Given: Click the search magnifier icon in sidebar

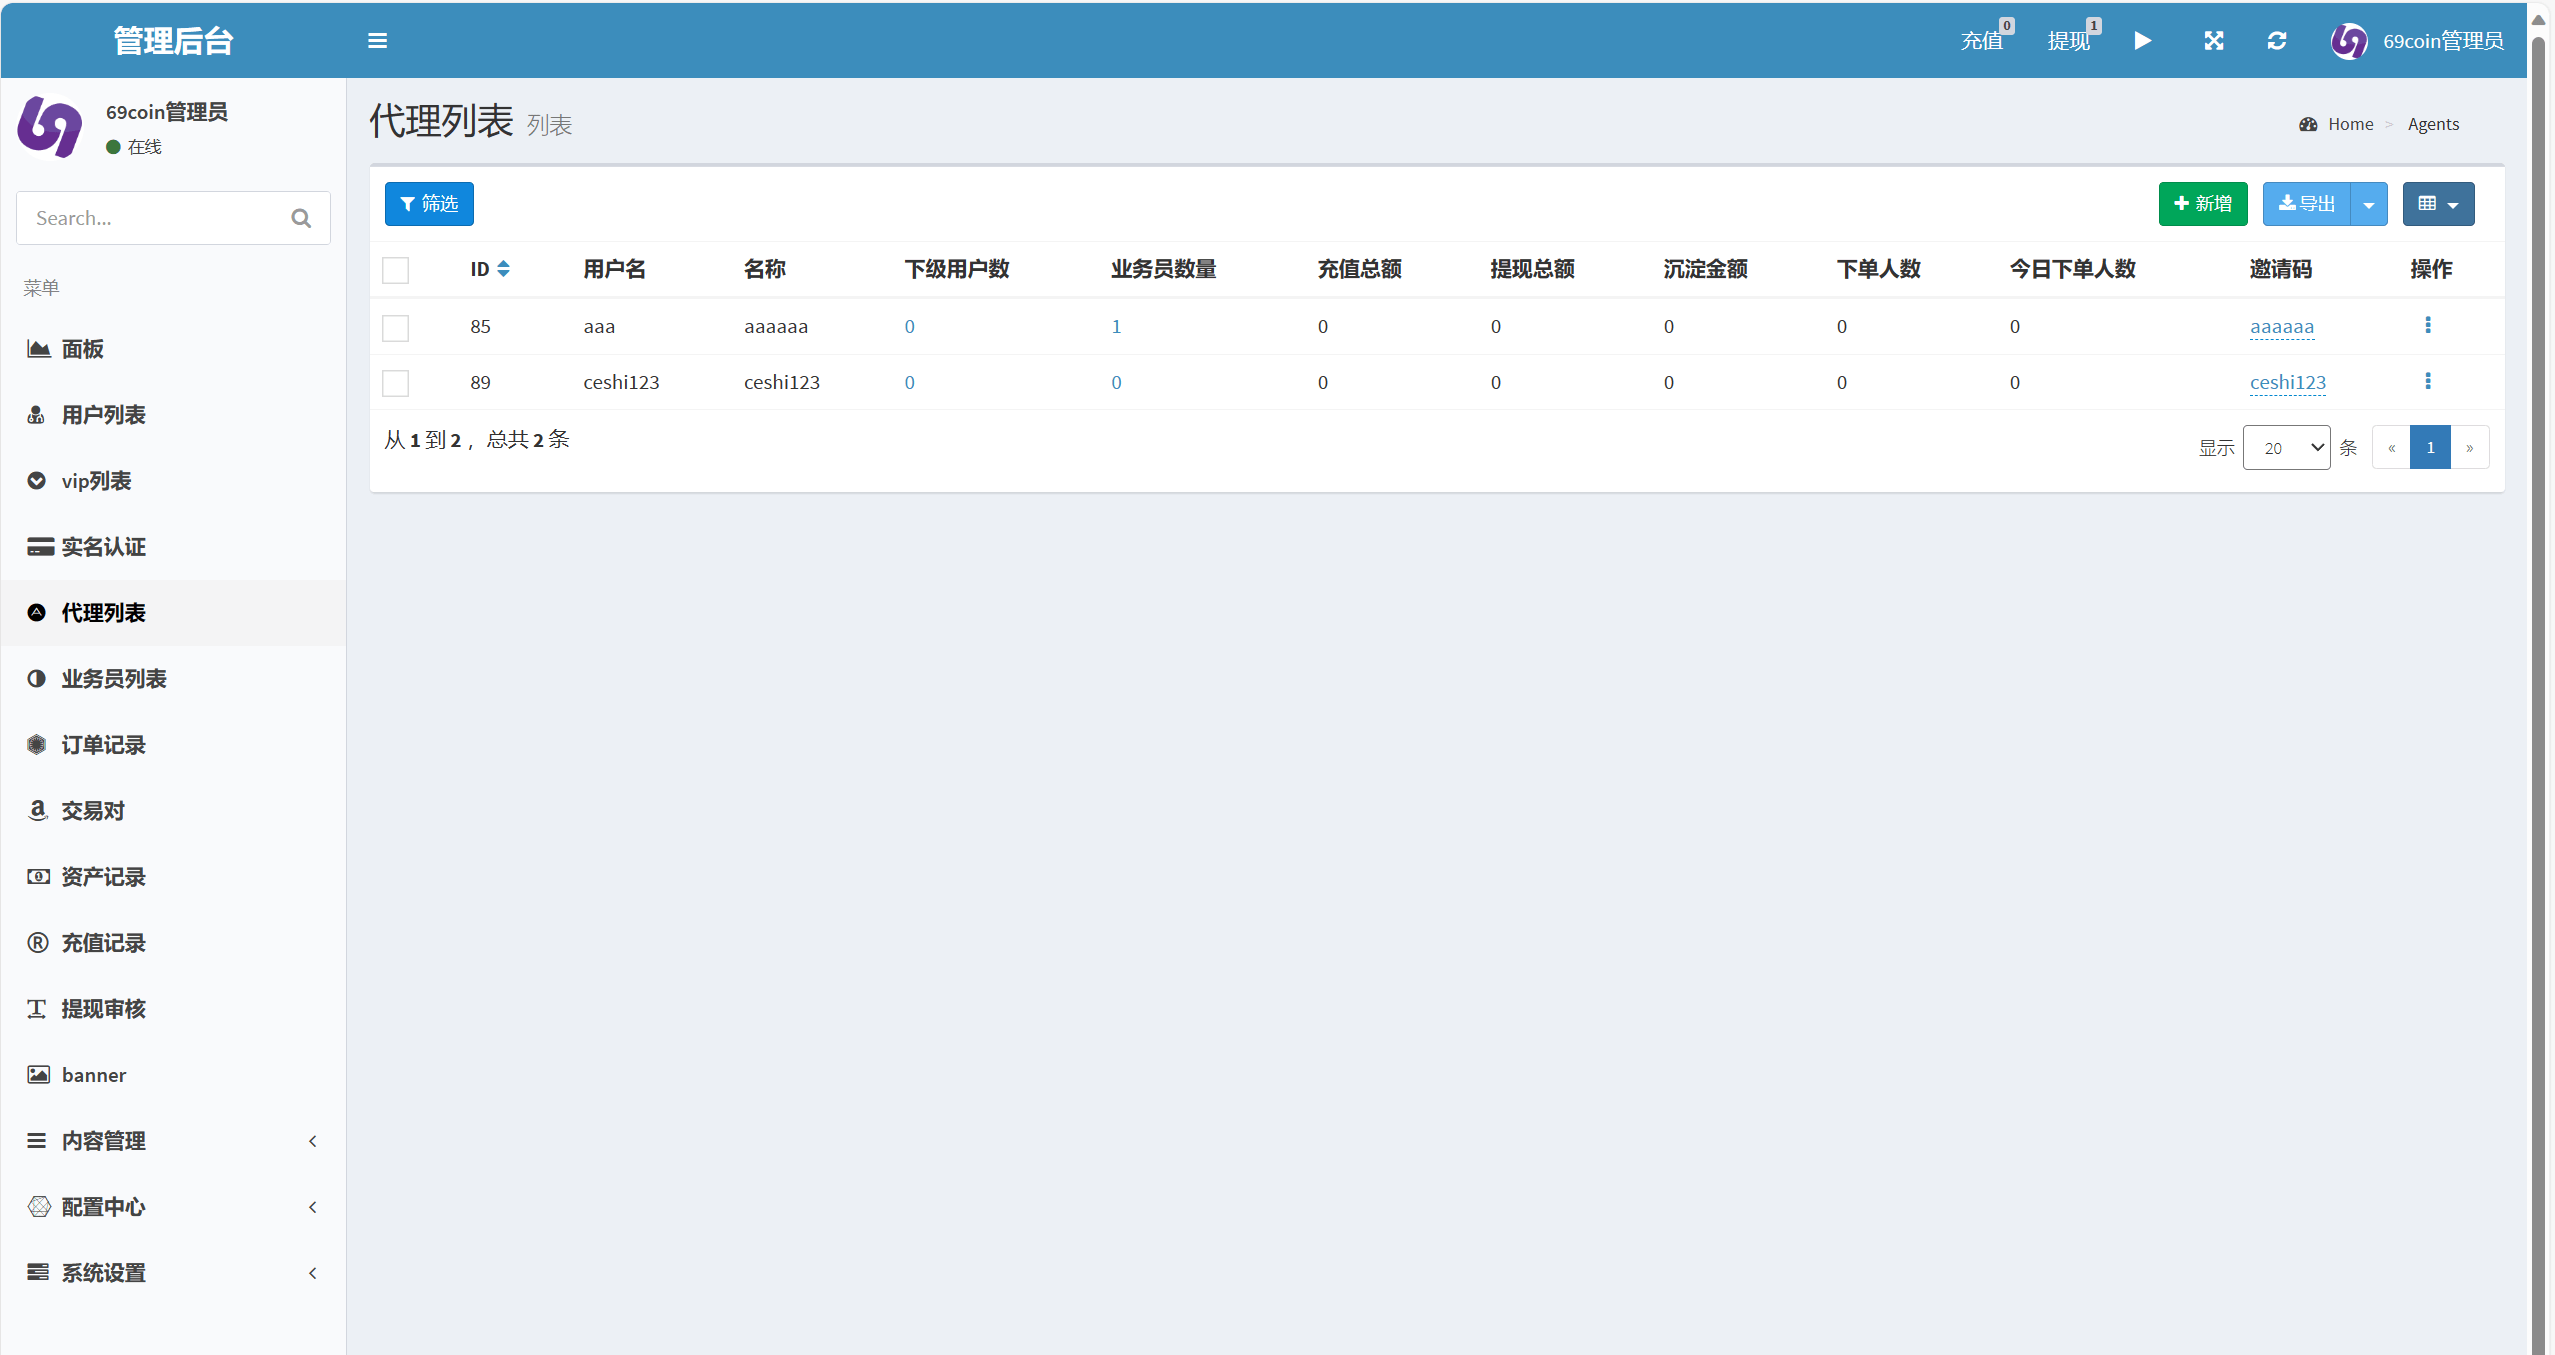Looking at the screenshot, I should coord(301,218).
